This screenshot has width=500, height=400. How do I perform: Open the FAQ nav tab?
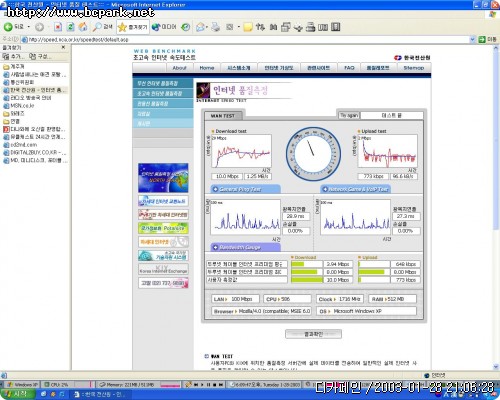click(349, 68)
